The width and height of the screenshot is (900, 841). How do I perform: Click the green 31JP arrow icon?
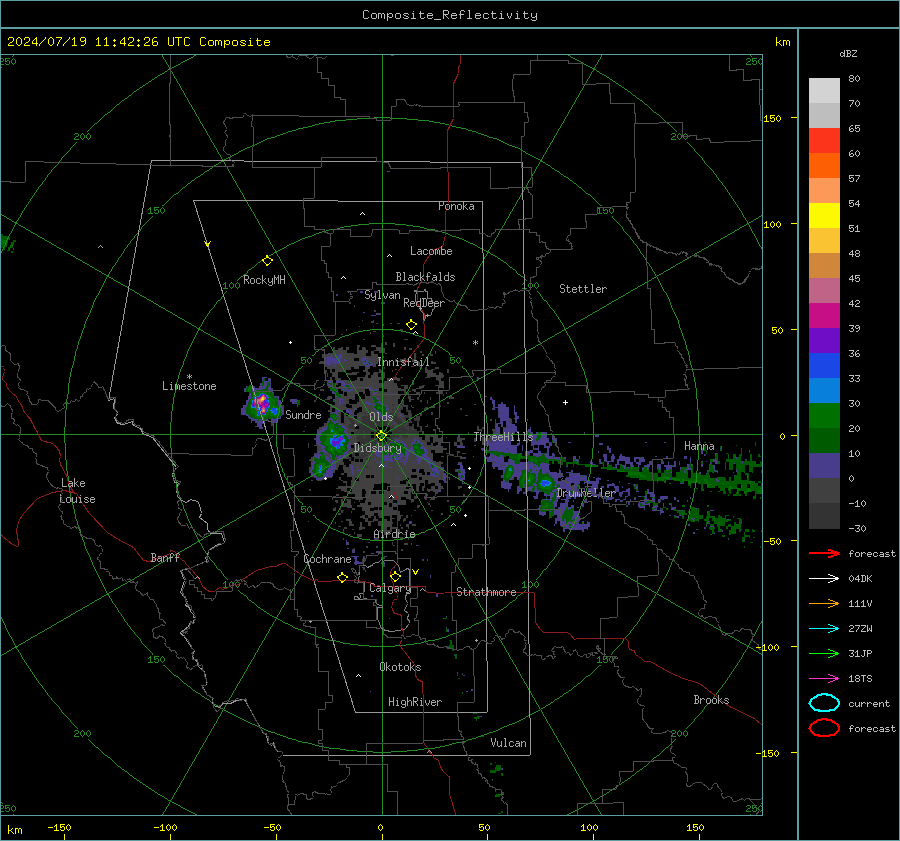coord(824,653)
